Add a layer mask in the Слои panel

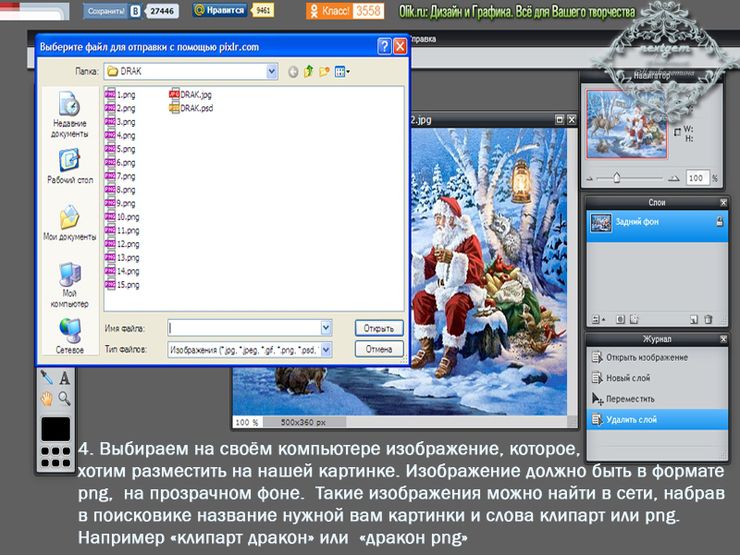[x=621, y=320]
